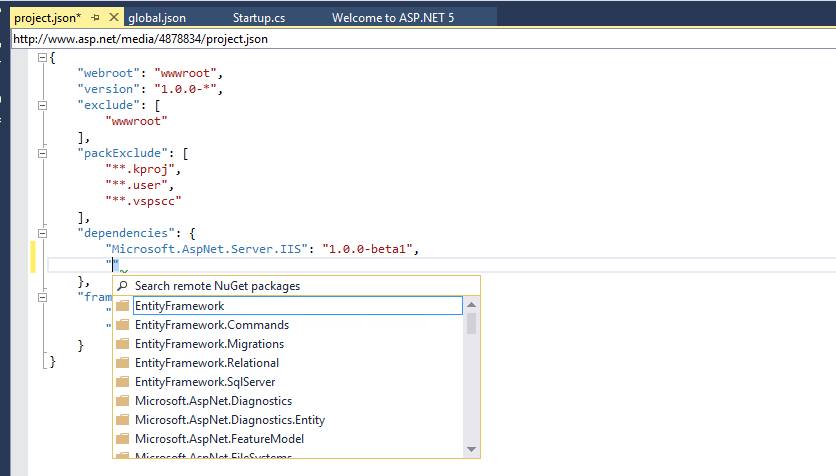Choose EntityFramework.Migrations package
Image resolution: width=836 pixels, height=476 pixels.
point(209,344)
